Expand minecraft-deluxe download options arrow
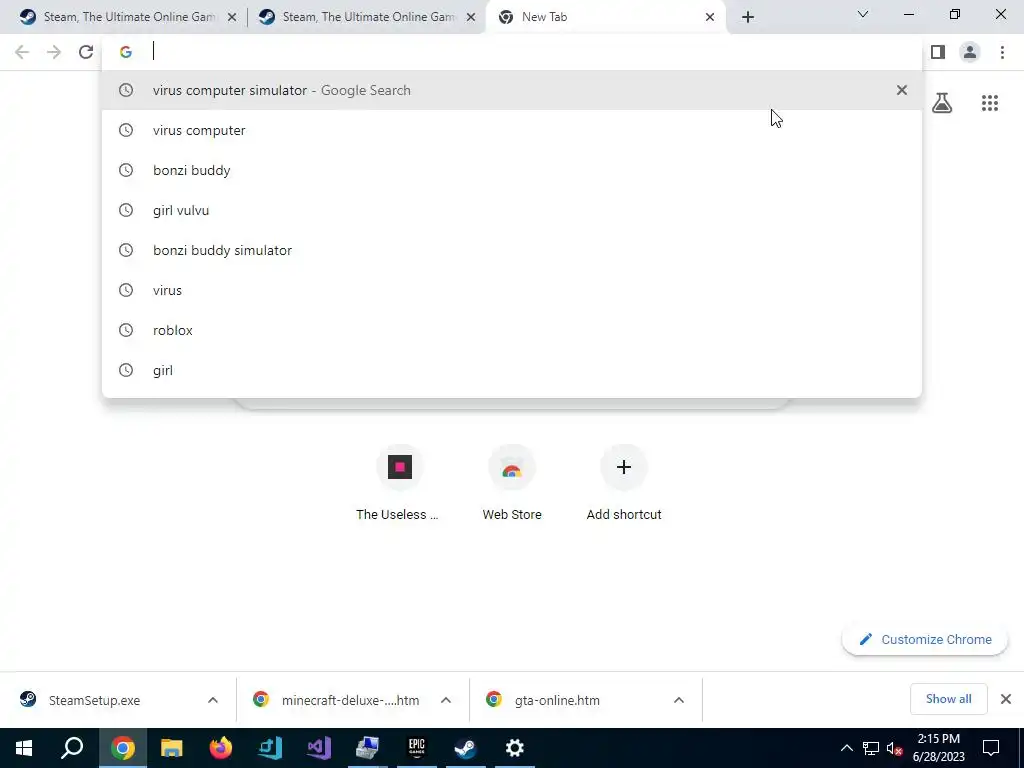 coord(446,700)
